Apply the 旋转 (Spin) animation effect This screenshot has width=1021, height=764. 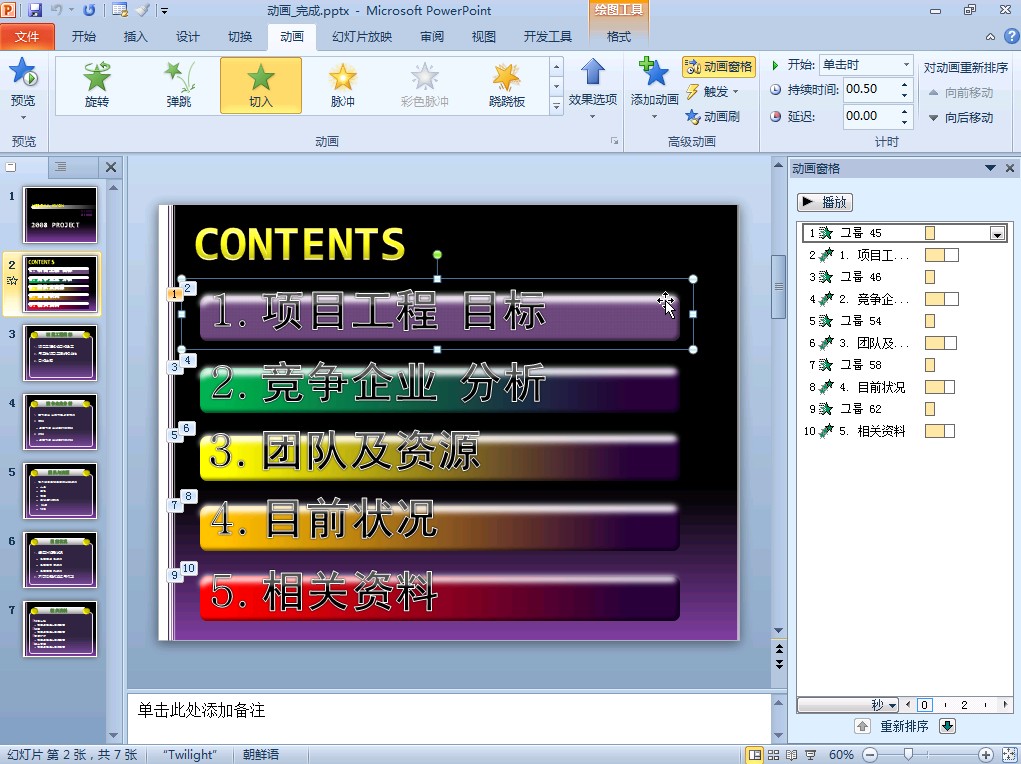click(97, 85)
